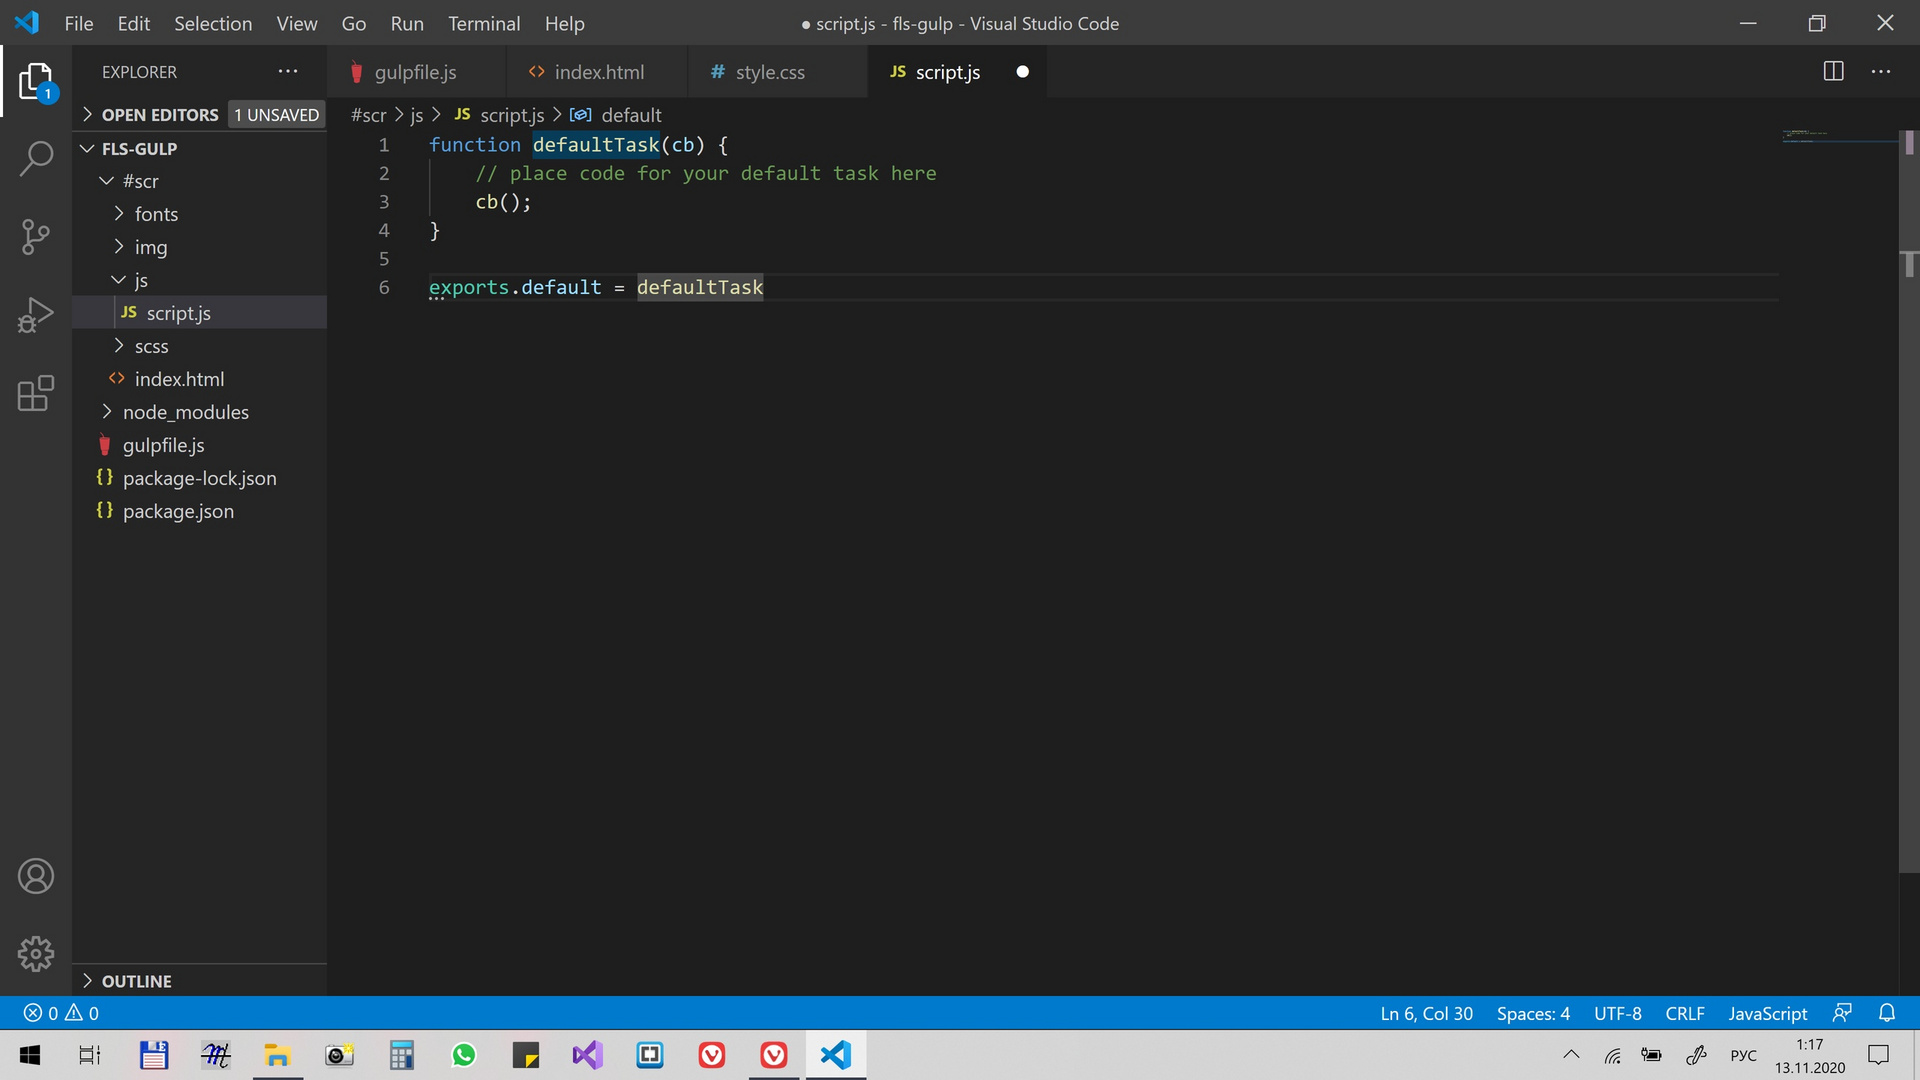Switch to the gulpfile.js tab
This screenshot has width=1920, height=1080.
point(417,72)
